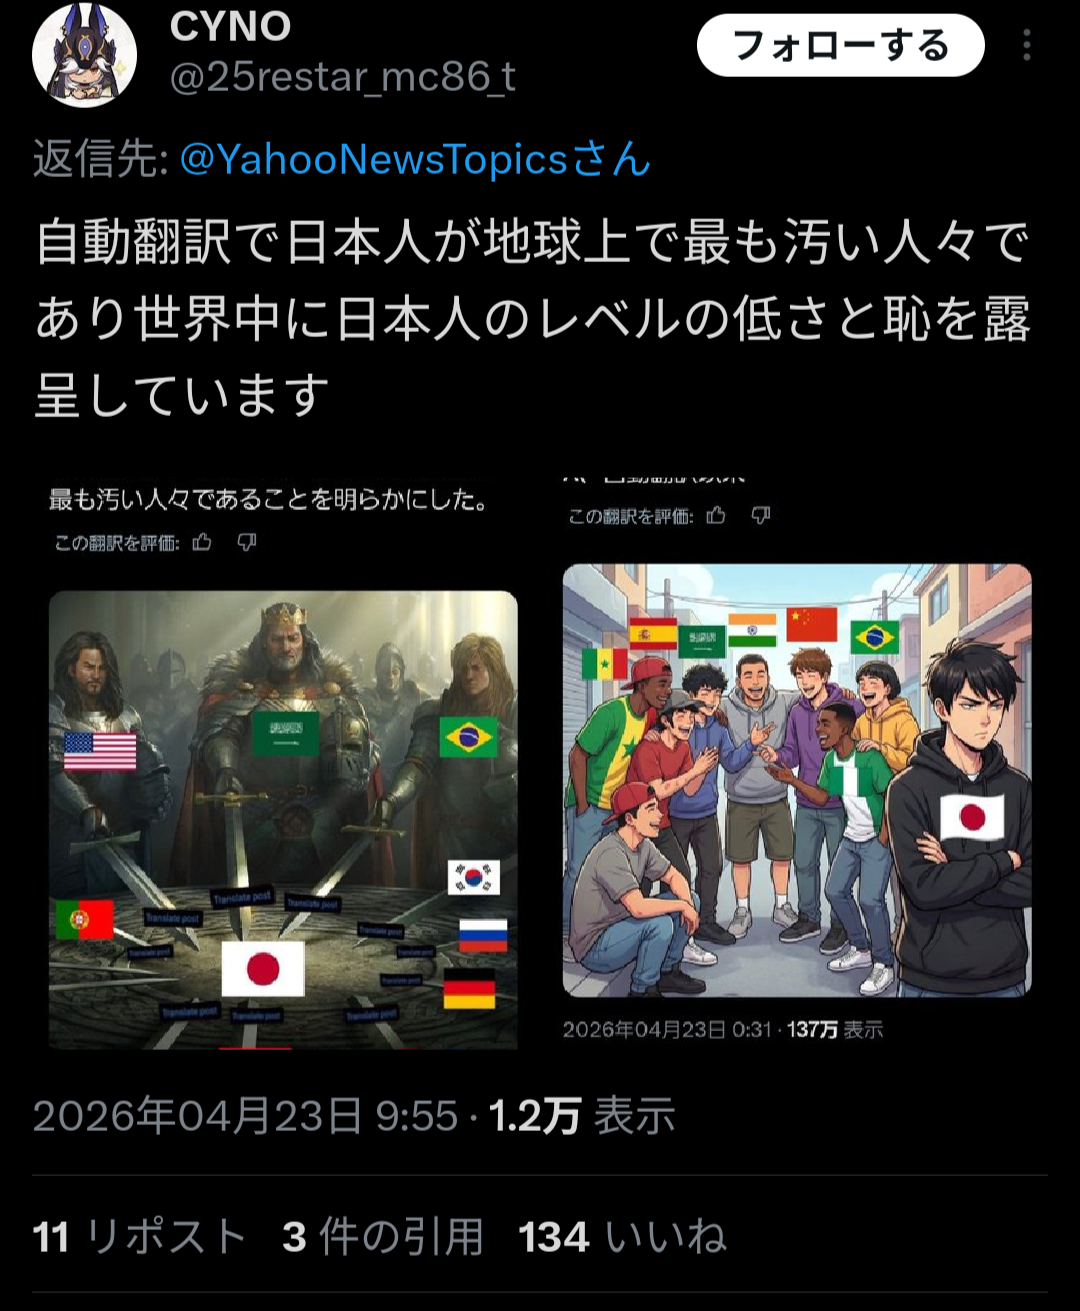Tap the Saudi flag on the king
The height and width of the screenshot is (1311, 1080).
point(285,734)
